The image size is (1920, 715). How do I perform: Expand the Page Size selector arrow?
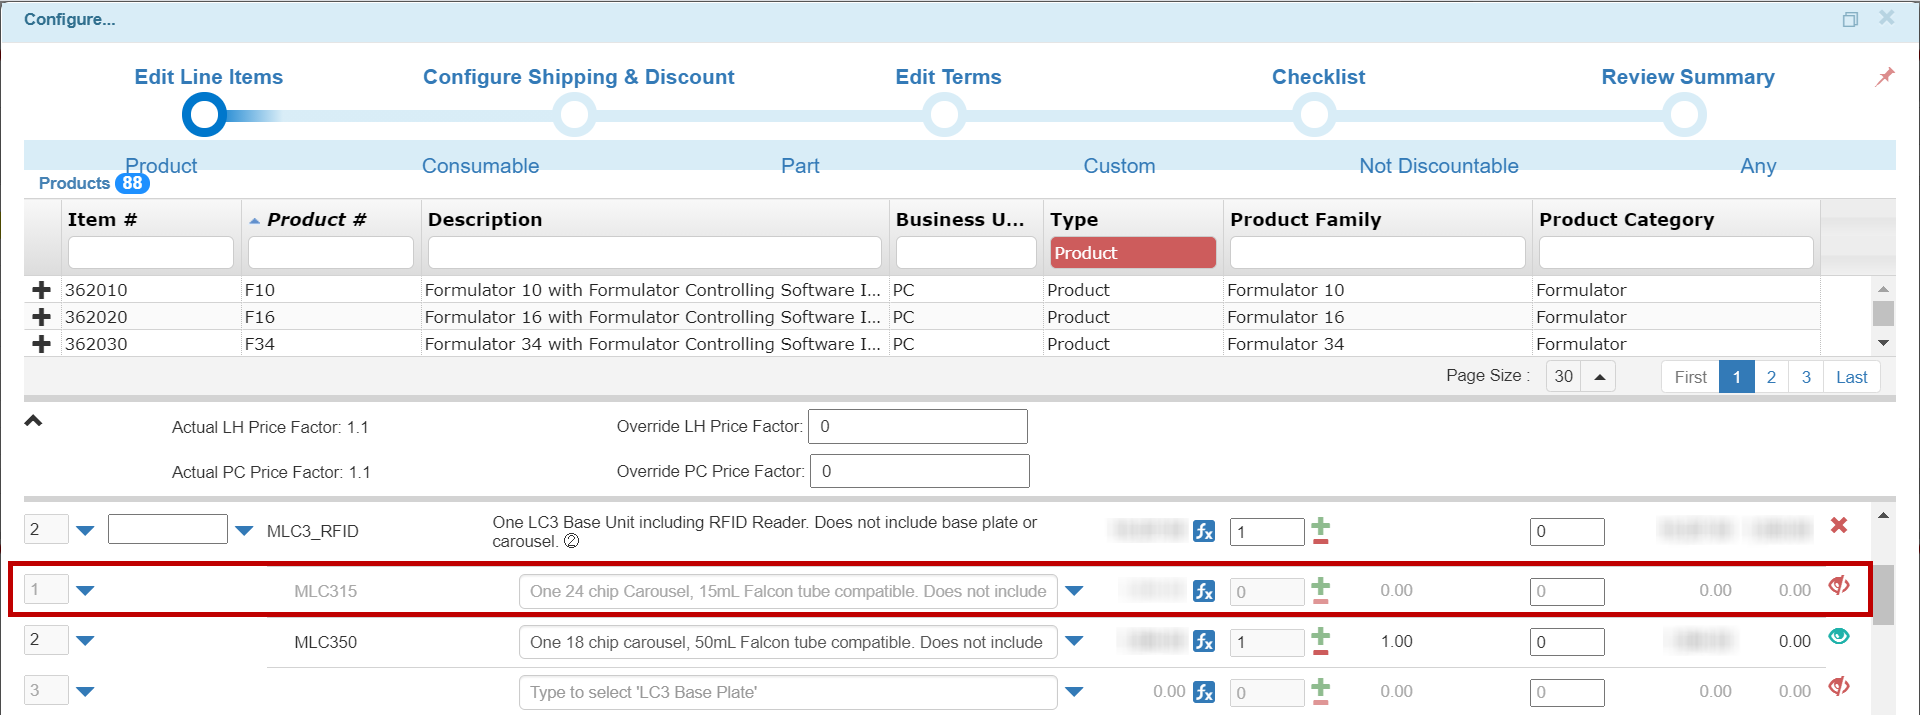pos(1599,377)
